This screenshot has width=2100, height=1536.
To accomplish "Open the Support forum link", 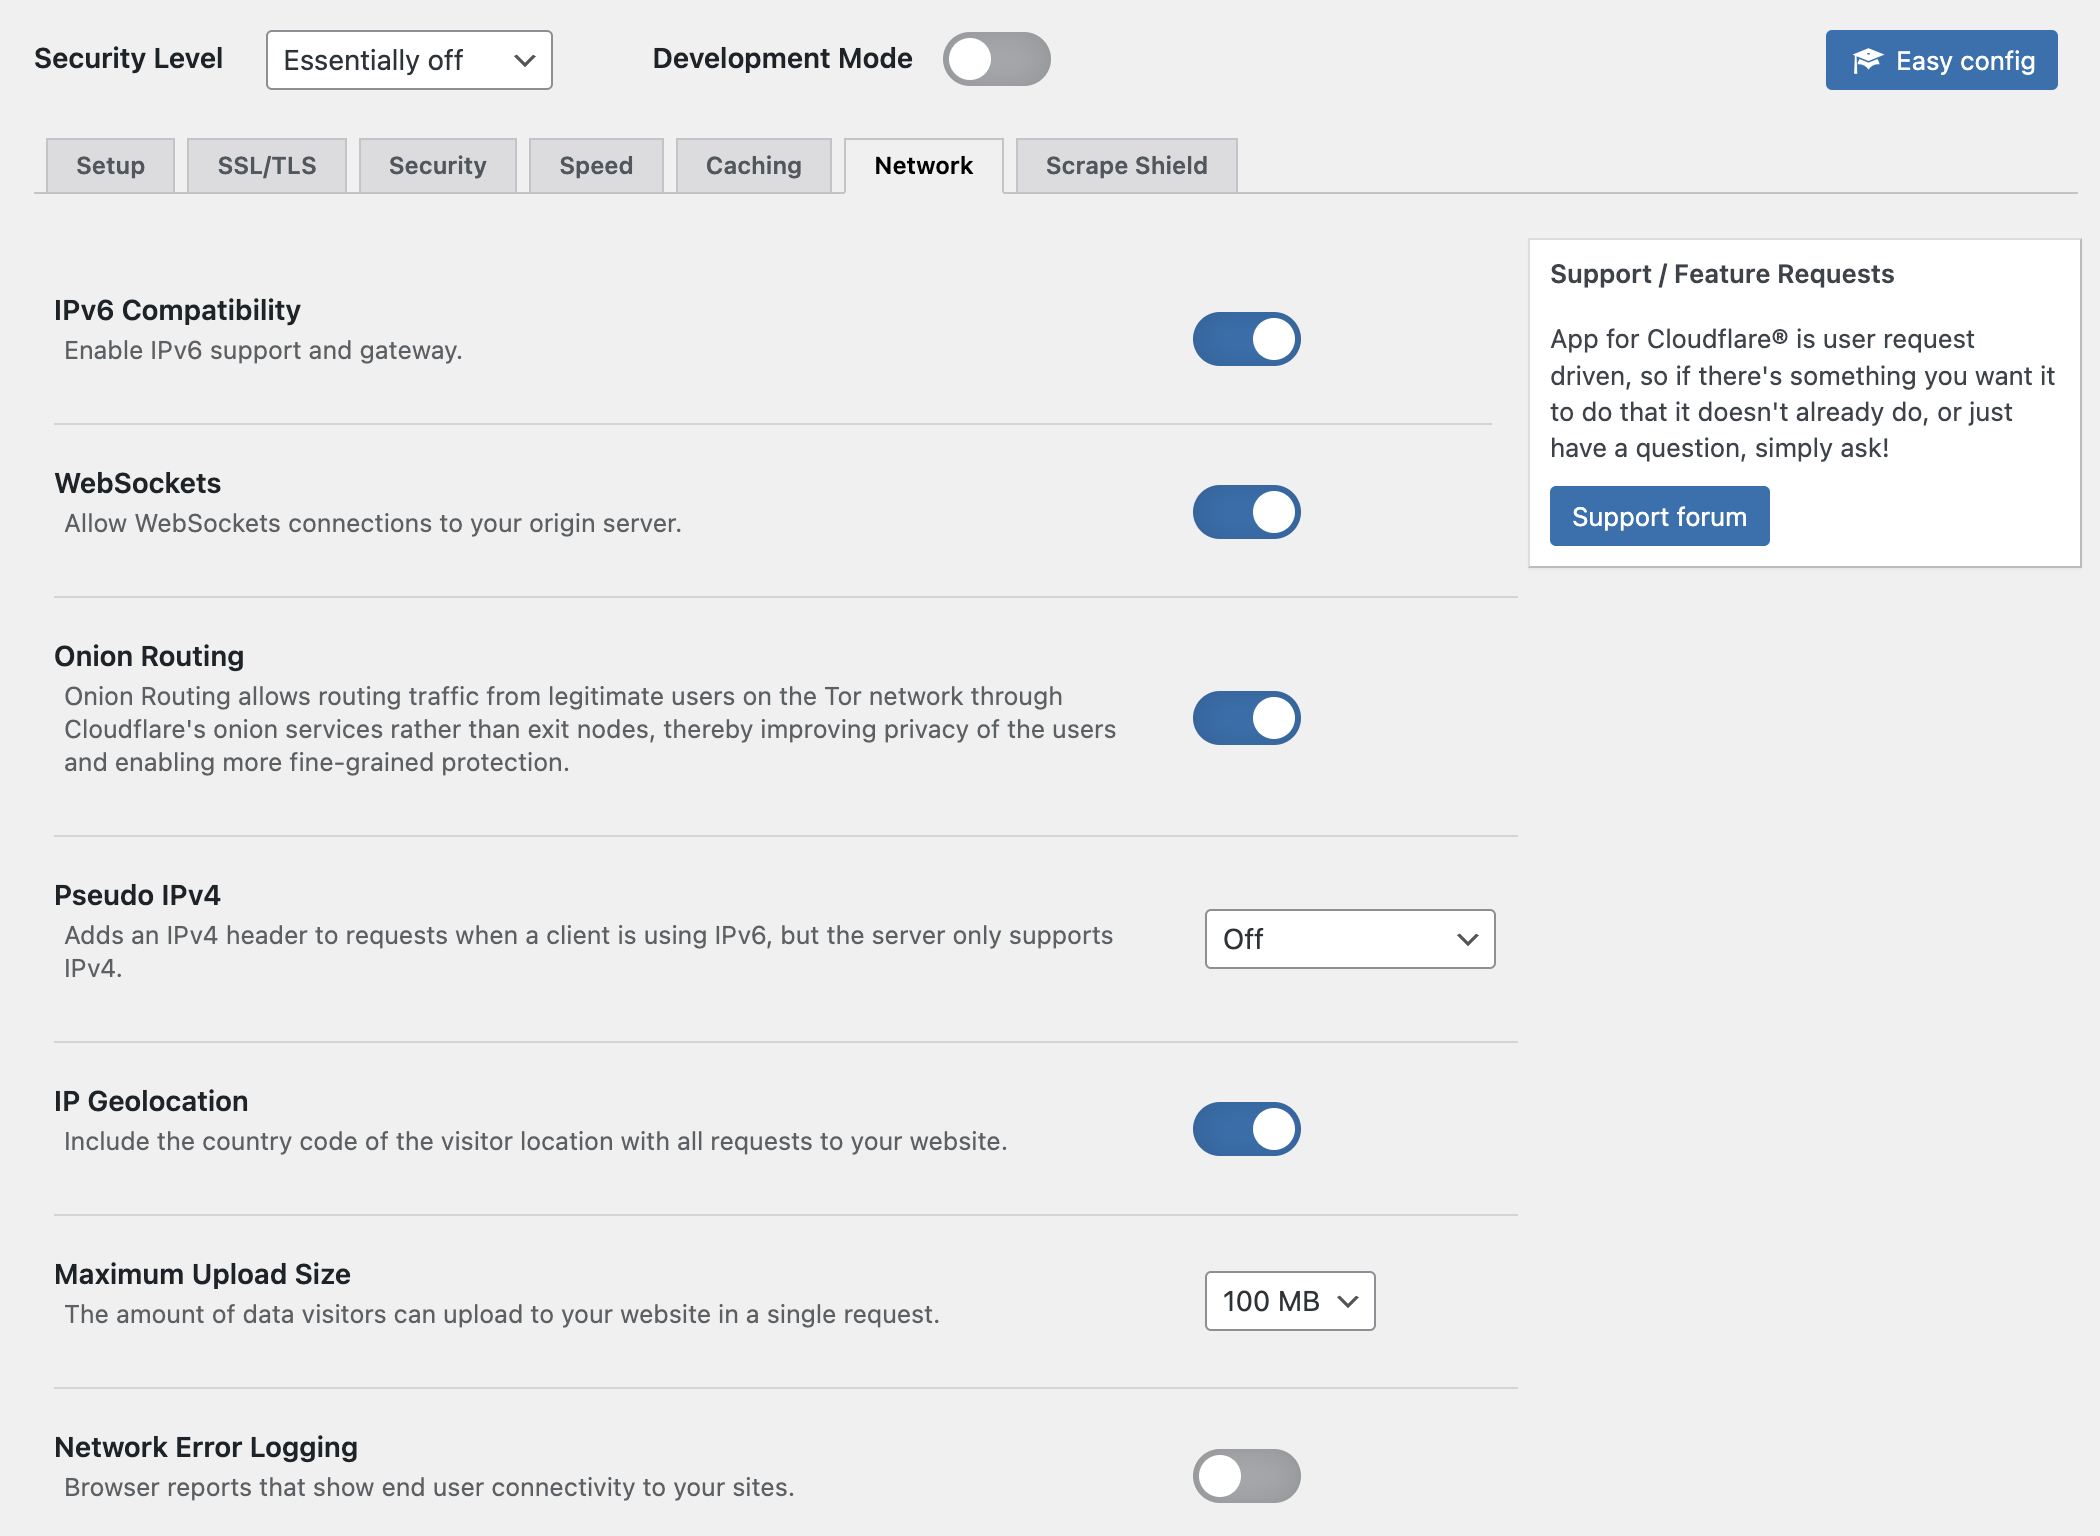I will pos(1660,515).
